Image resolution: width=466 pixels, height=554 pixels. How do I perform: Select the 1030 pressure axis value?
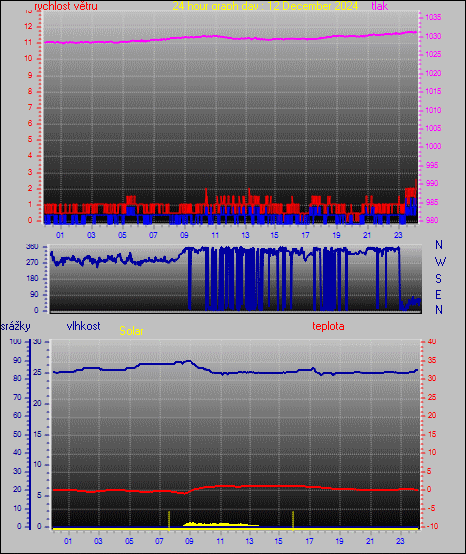point(433,36)
